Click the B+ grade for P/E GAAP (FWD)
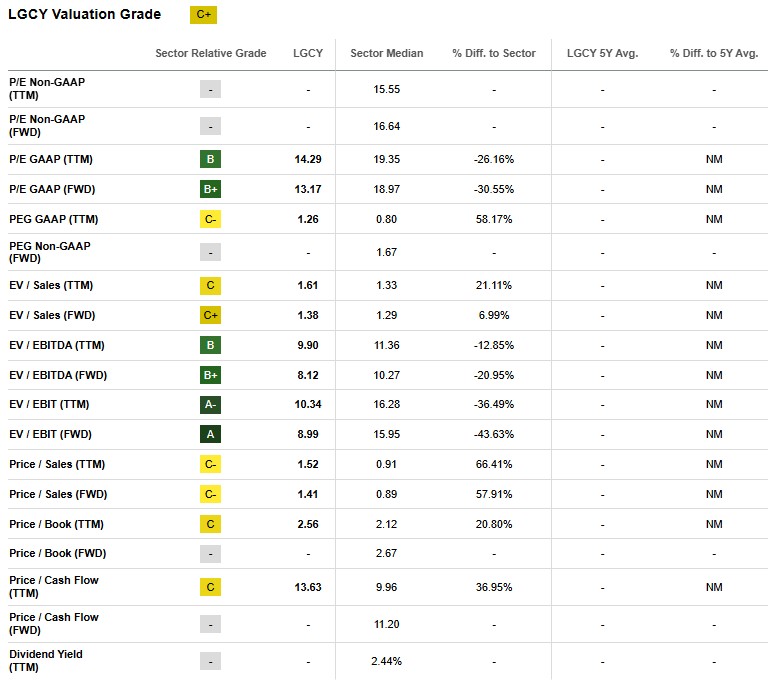The width and height of the screenshot is (772, 680). click(210, 189)
